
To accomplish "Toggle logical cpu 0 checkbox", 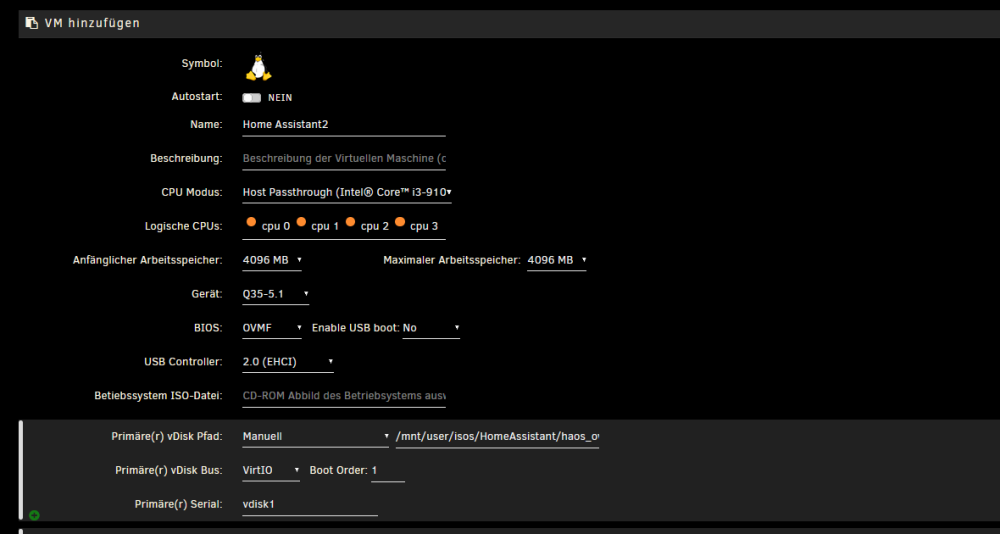I will click(251, 222).
